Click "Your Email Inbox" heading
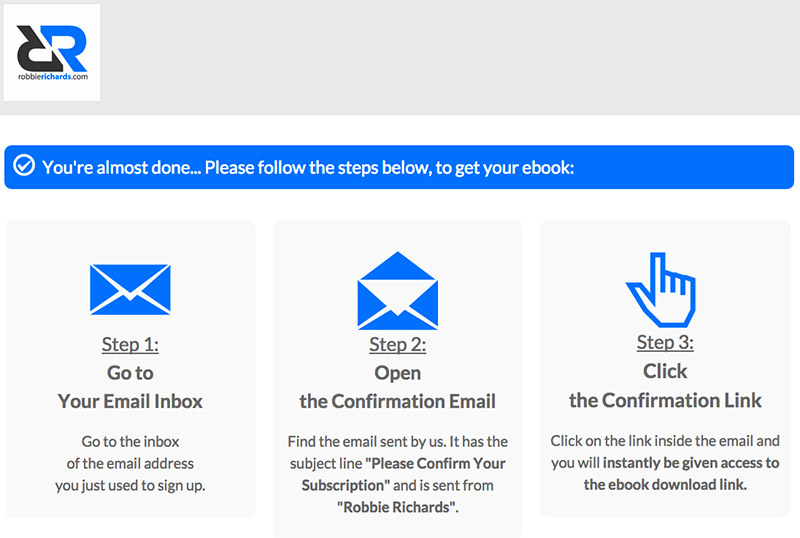The height and width of the screenshot is (538, 800). coord(130,401)
